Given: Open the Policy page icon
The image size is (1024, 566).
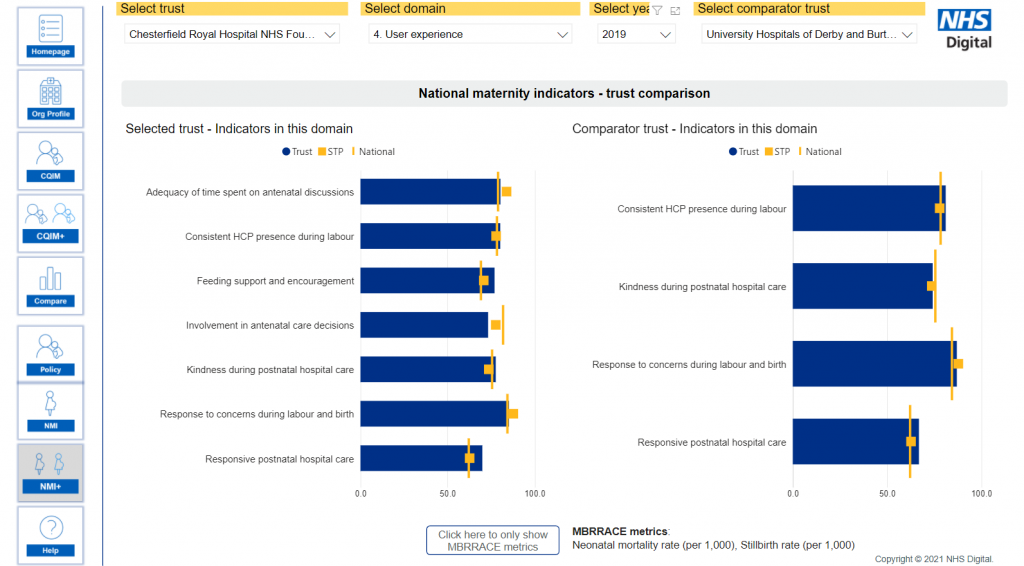Looking at the screenshot, I should click(x=50, y=353).
